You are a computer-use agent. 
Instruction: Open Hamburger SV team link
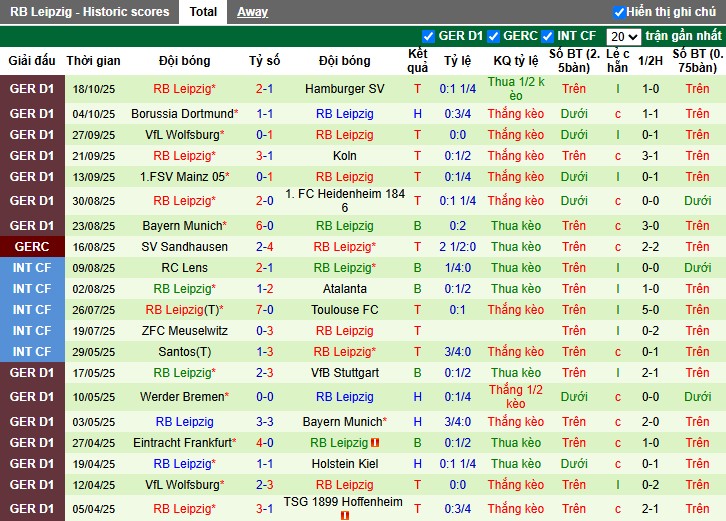pyautogui.click(x=344, y=88)
